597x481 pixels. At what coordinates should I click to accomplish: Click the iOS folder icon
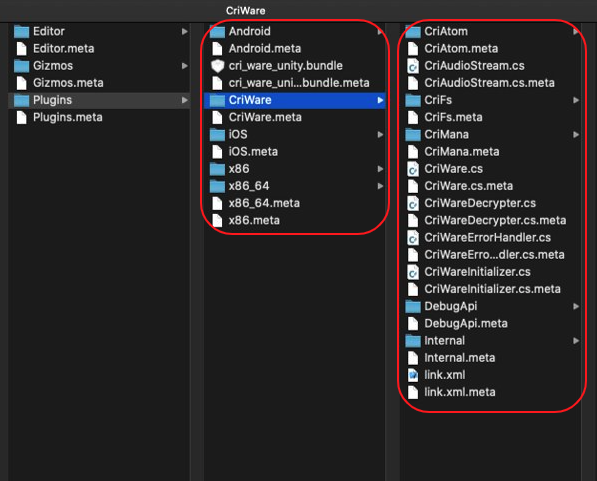pos(217,134)
